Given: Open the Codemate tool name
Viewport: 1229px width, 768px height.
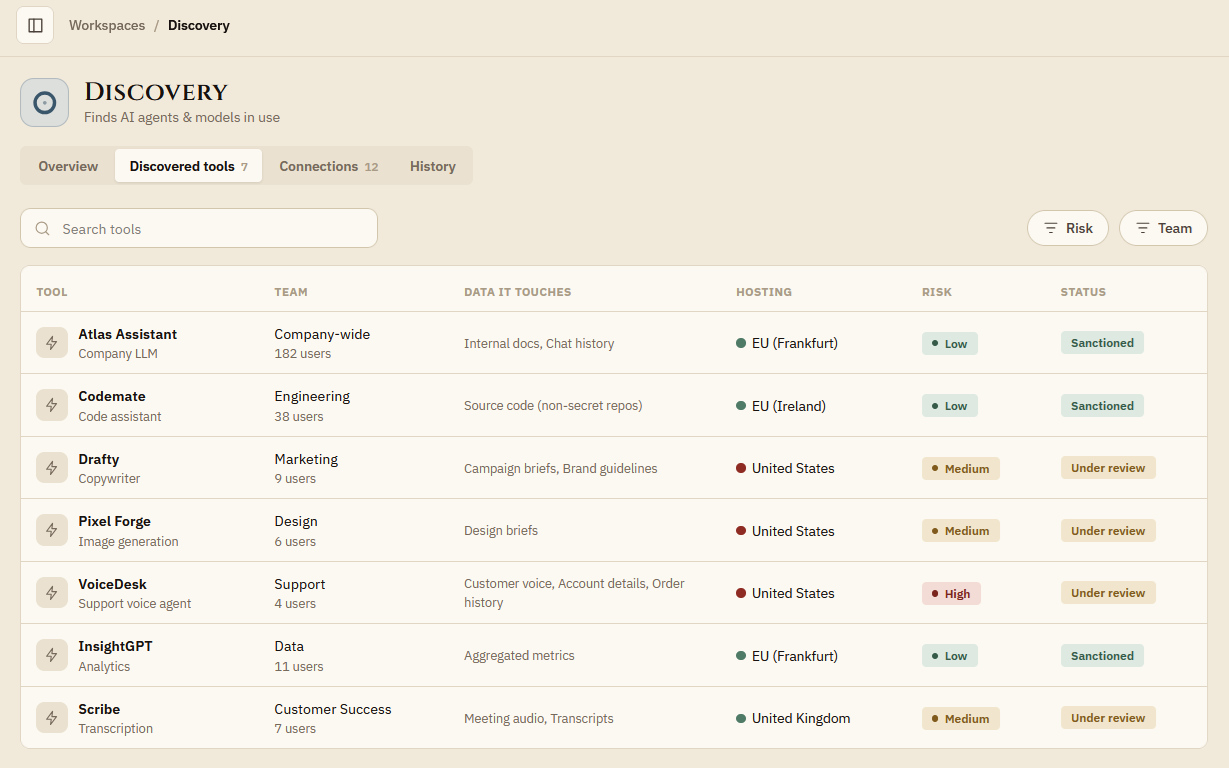Looking at the screenshot, I should point(112,396).
